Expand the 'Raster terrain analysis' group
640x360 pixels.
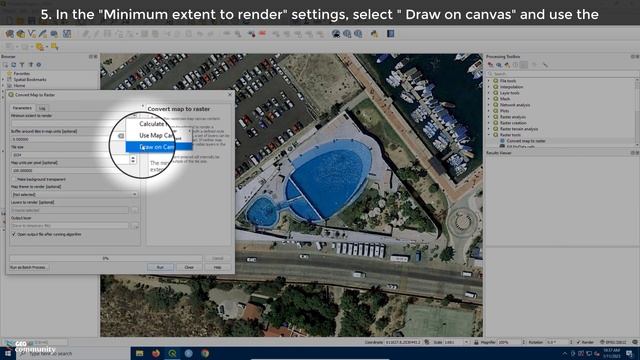click(489, 129)
